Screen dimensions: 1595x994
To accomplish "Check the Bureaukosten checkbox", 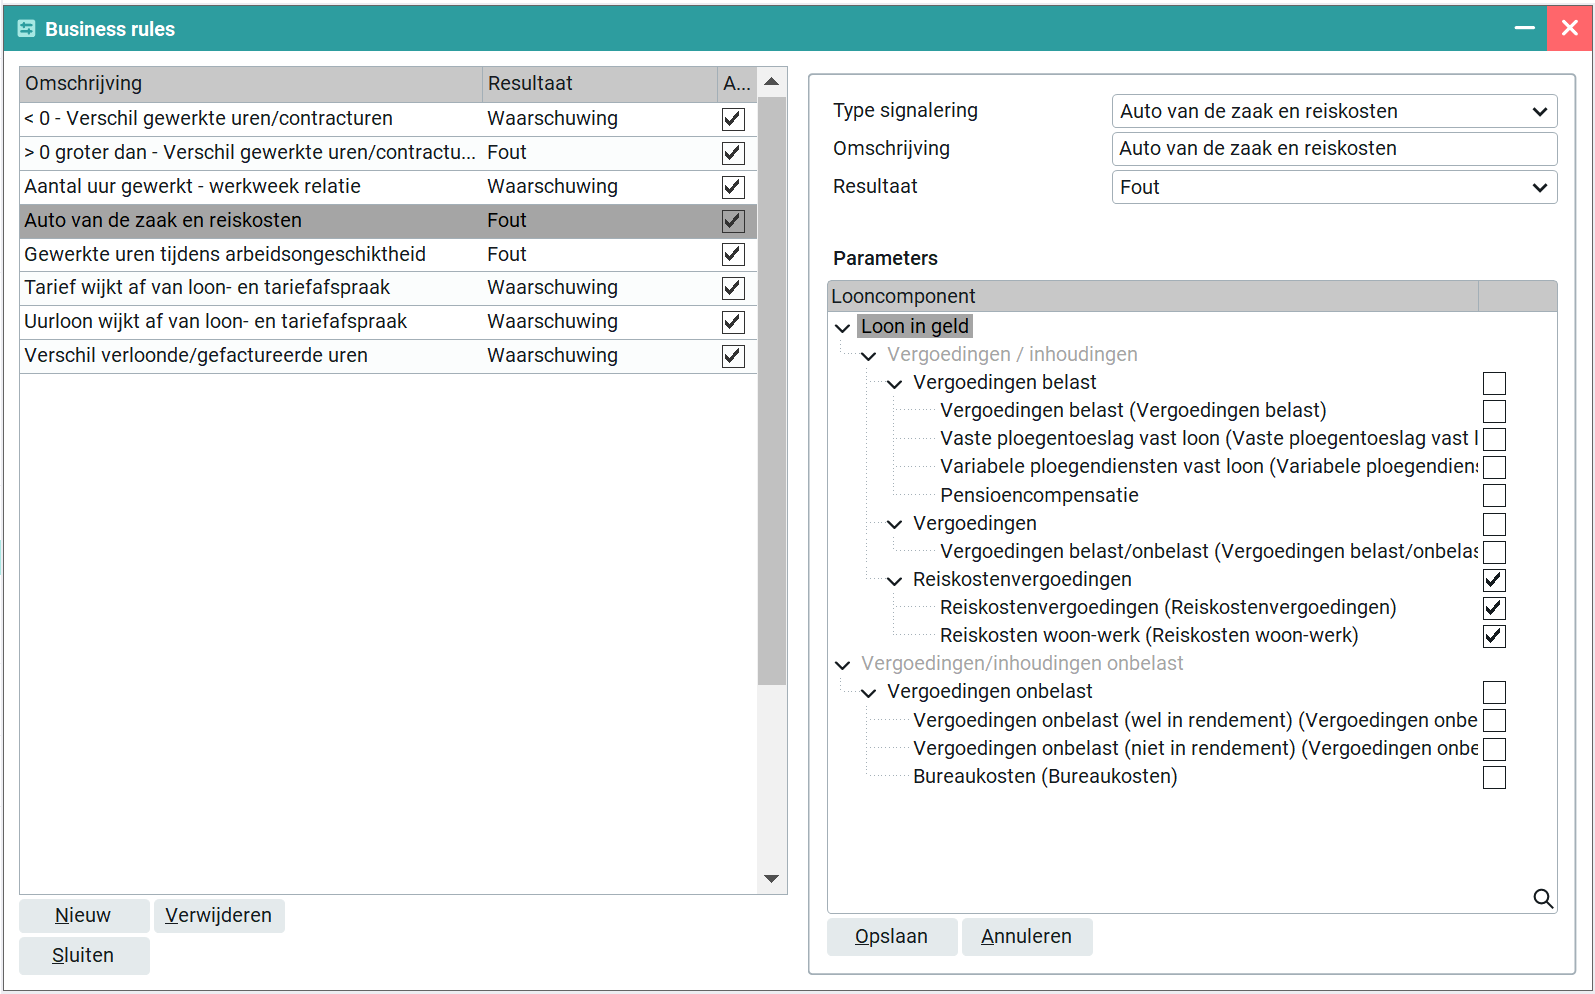I will coord(1494,777).
